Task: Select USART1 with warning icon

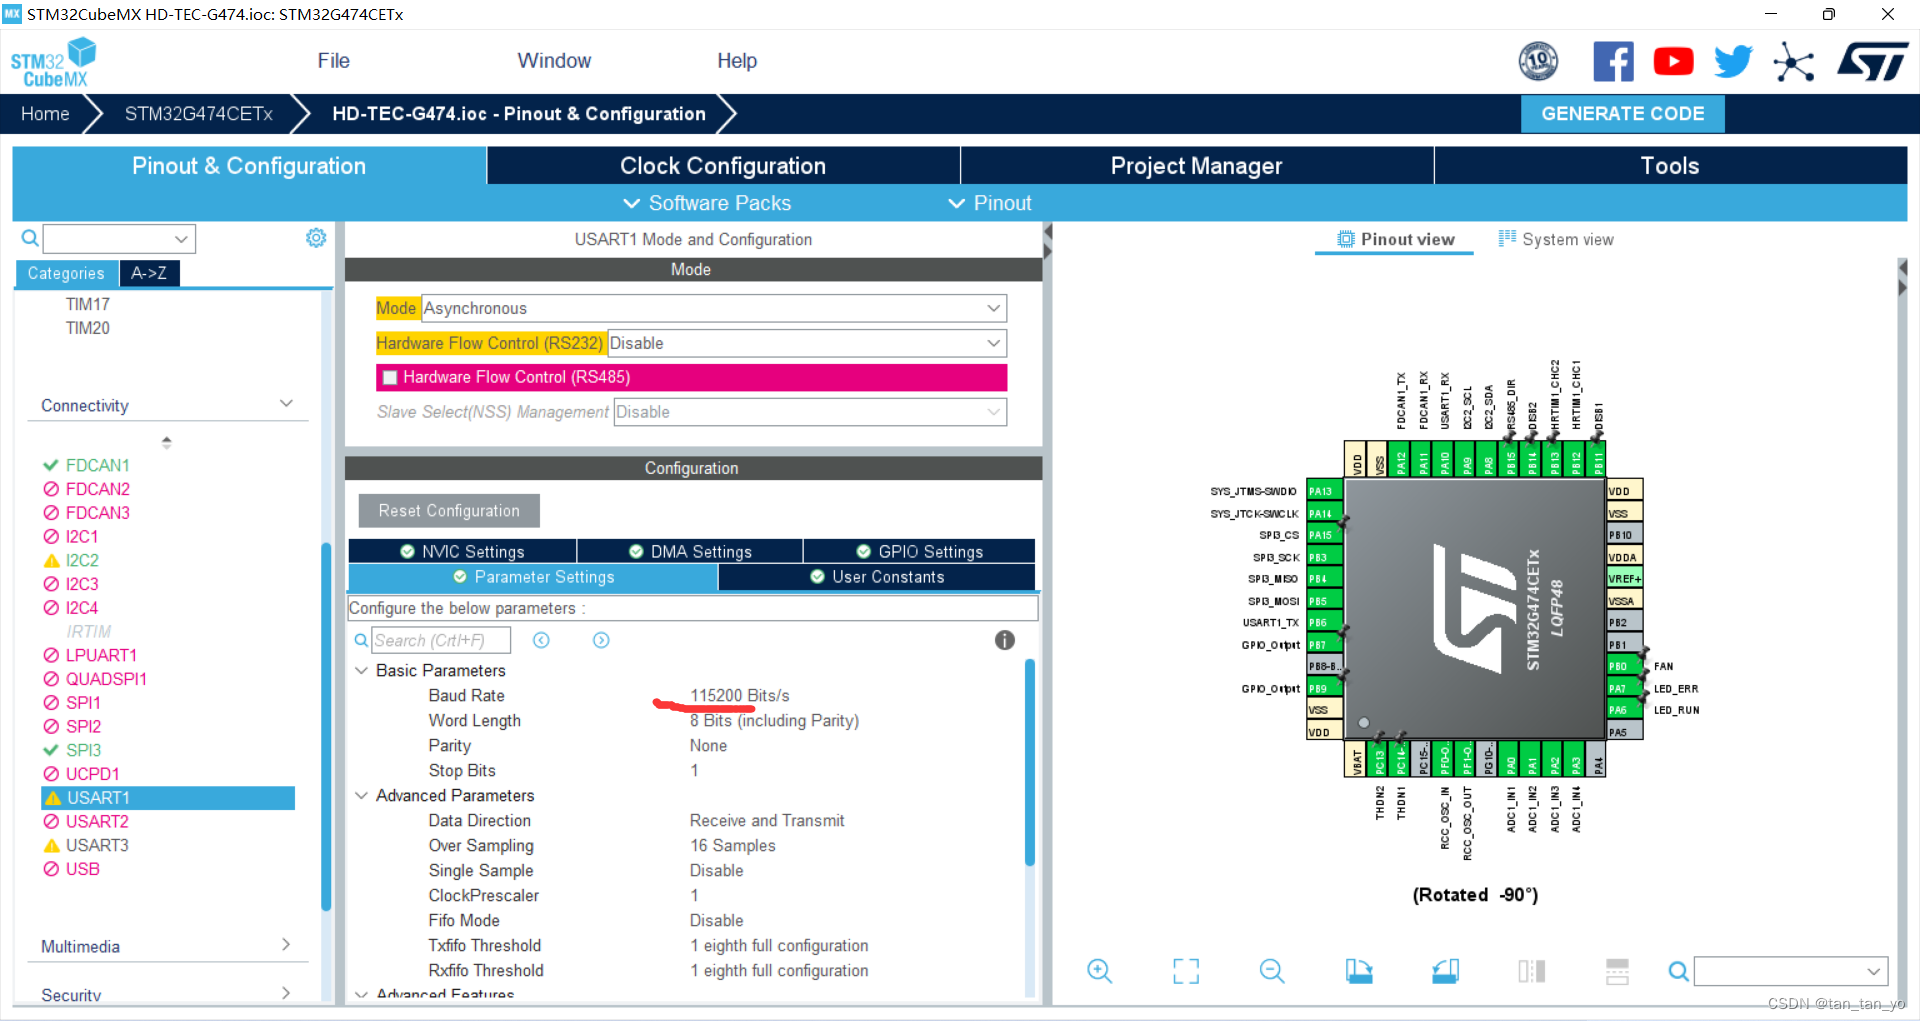Action: coord(168,798)
